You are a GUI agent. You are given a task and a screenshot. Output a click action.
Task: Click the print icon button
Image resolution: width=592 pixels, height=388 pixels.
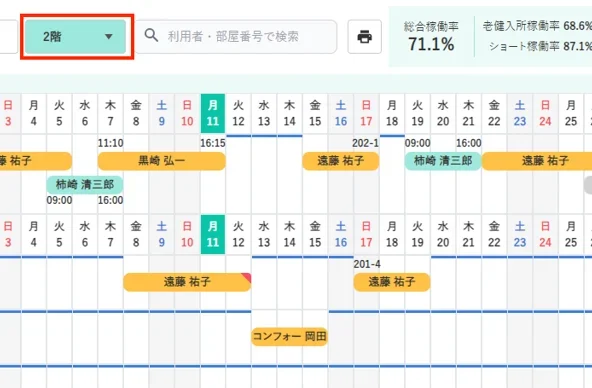[364, 37]
